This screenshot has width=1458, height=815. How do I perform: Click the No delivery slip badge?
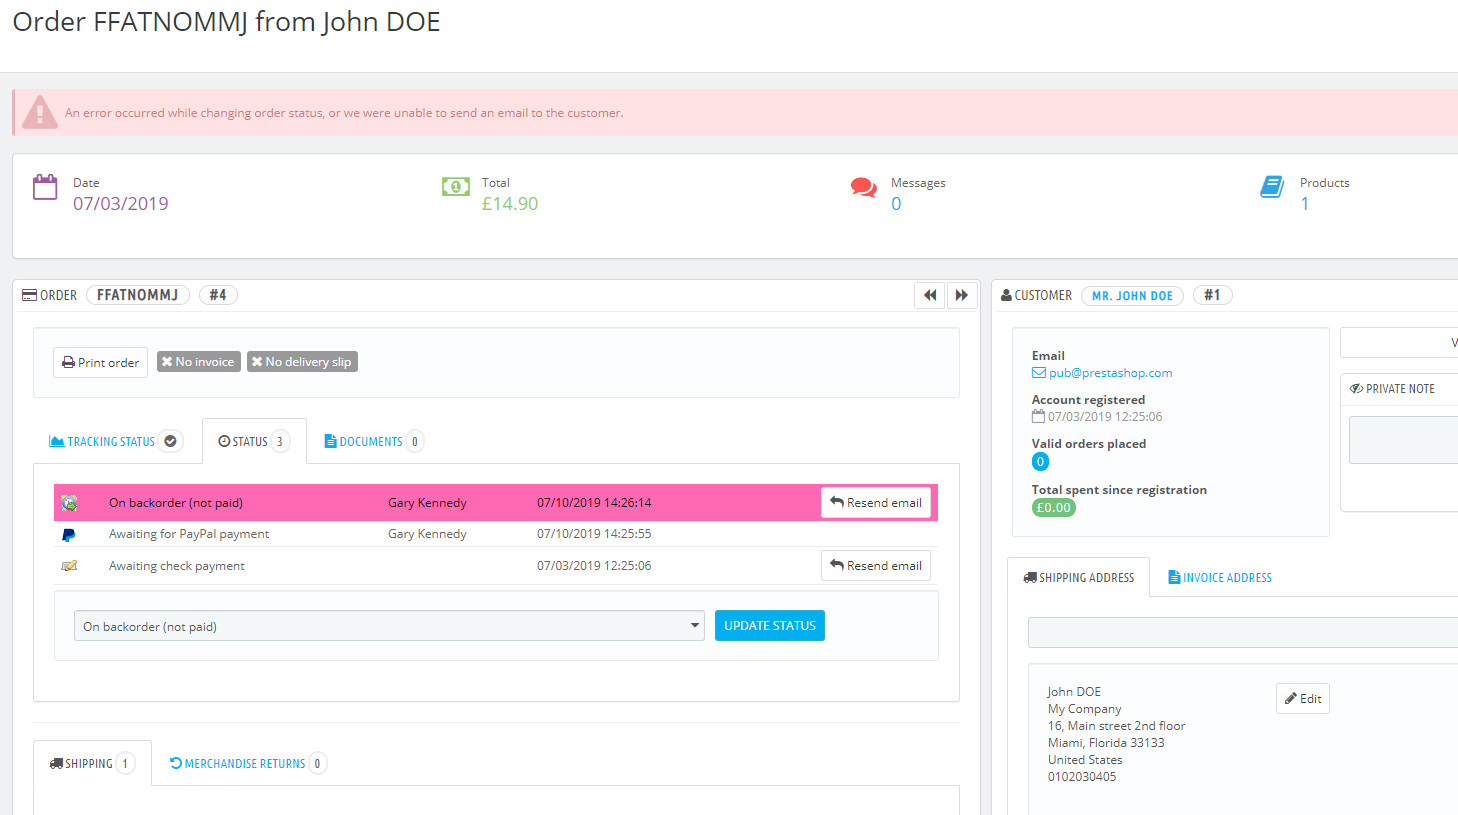click(302, 362)
